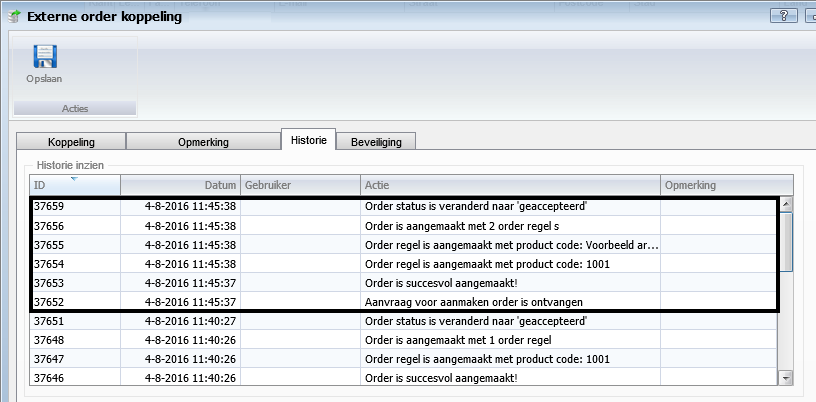Click the Opslaan save disk icon
816x402 pixels.
pos(44,57)
